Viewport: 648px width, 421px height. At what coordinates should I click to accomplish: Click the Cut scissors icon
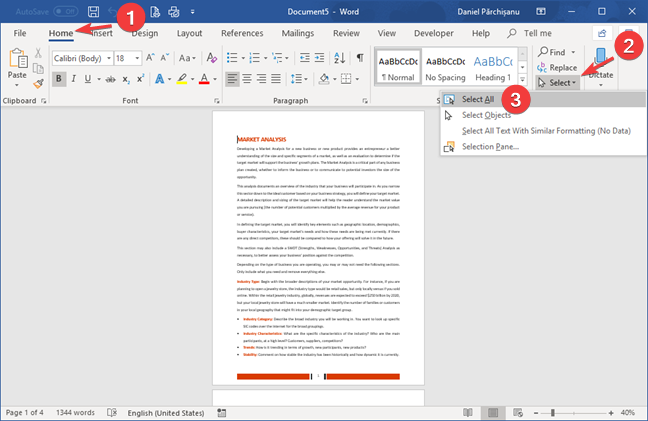click(x=38, y=52)
